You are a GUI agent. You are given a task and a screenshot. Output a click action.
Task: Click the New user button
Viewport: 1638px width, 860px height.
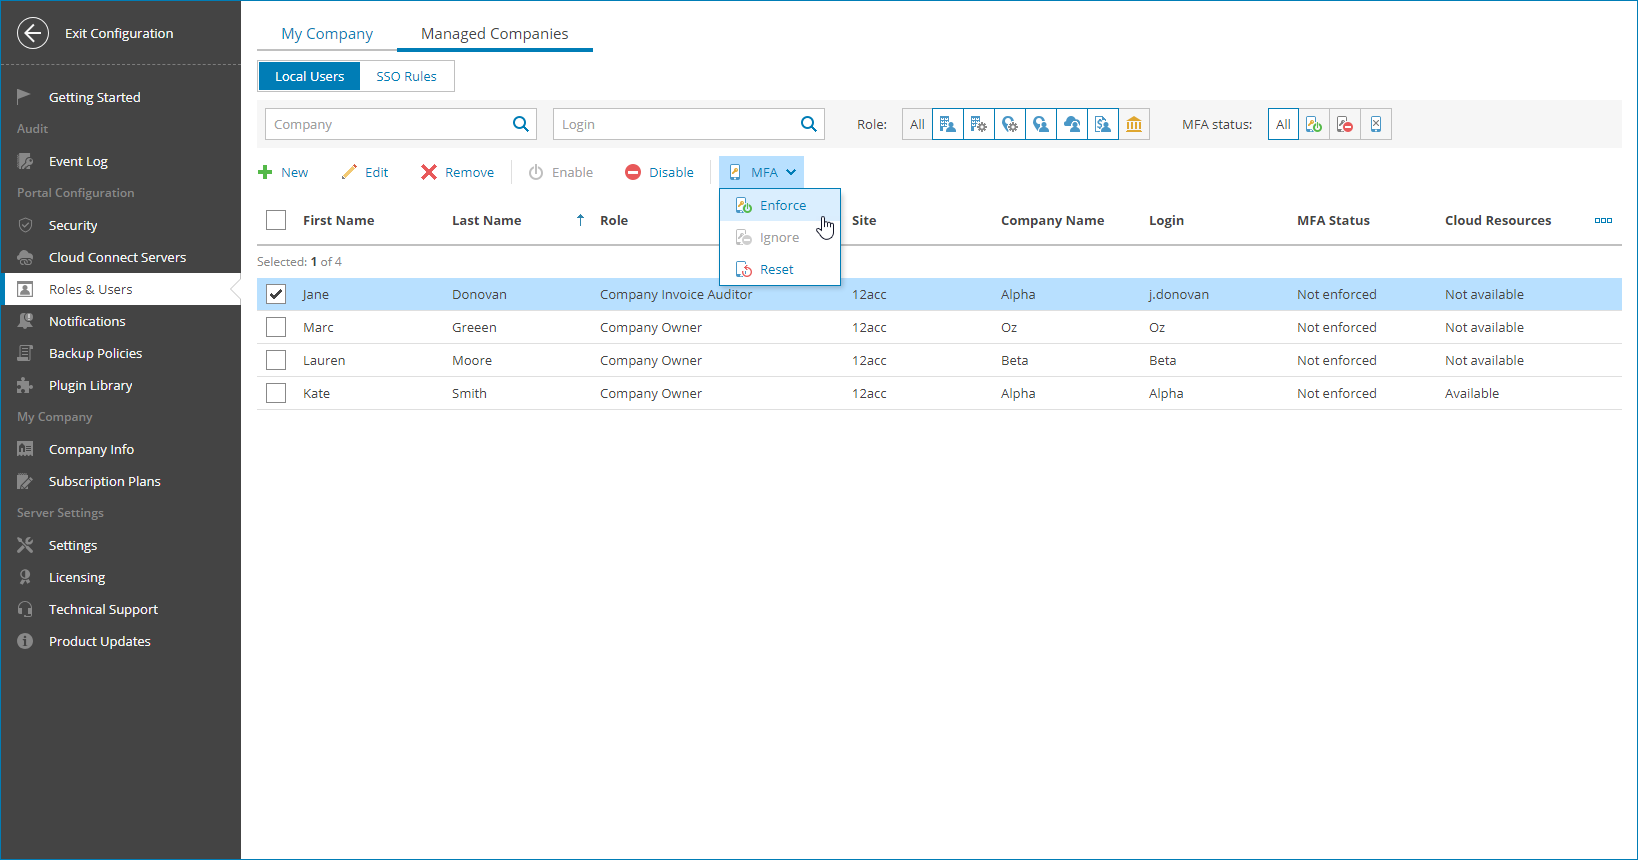(x=283, y=172)
